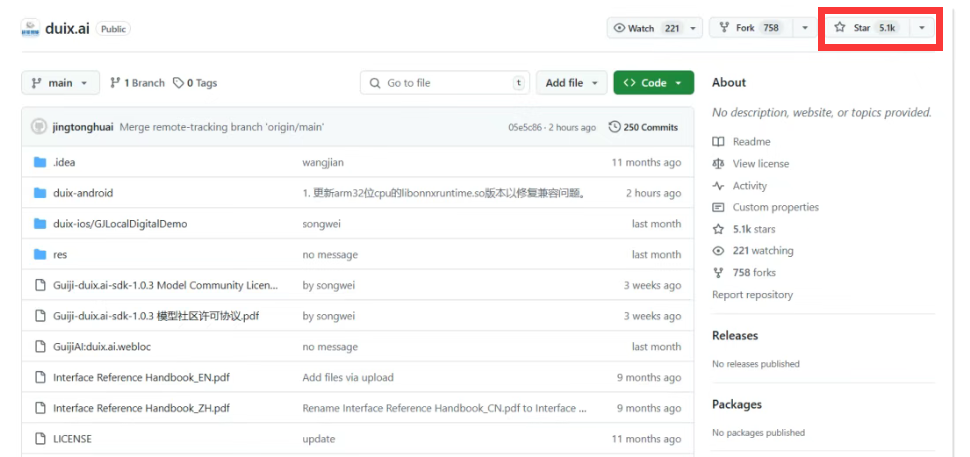Open the LICENSE file name

pos(72,439)
